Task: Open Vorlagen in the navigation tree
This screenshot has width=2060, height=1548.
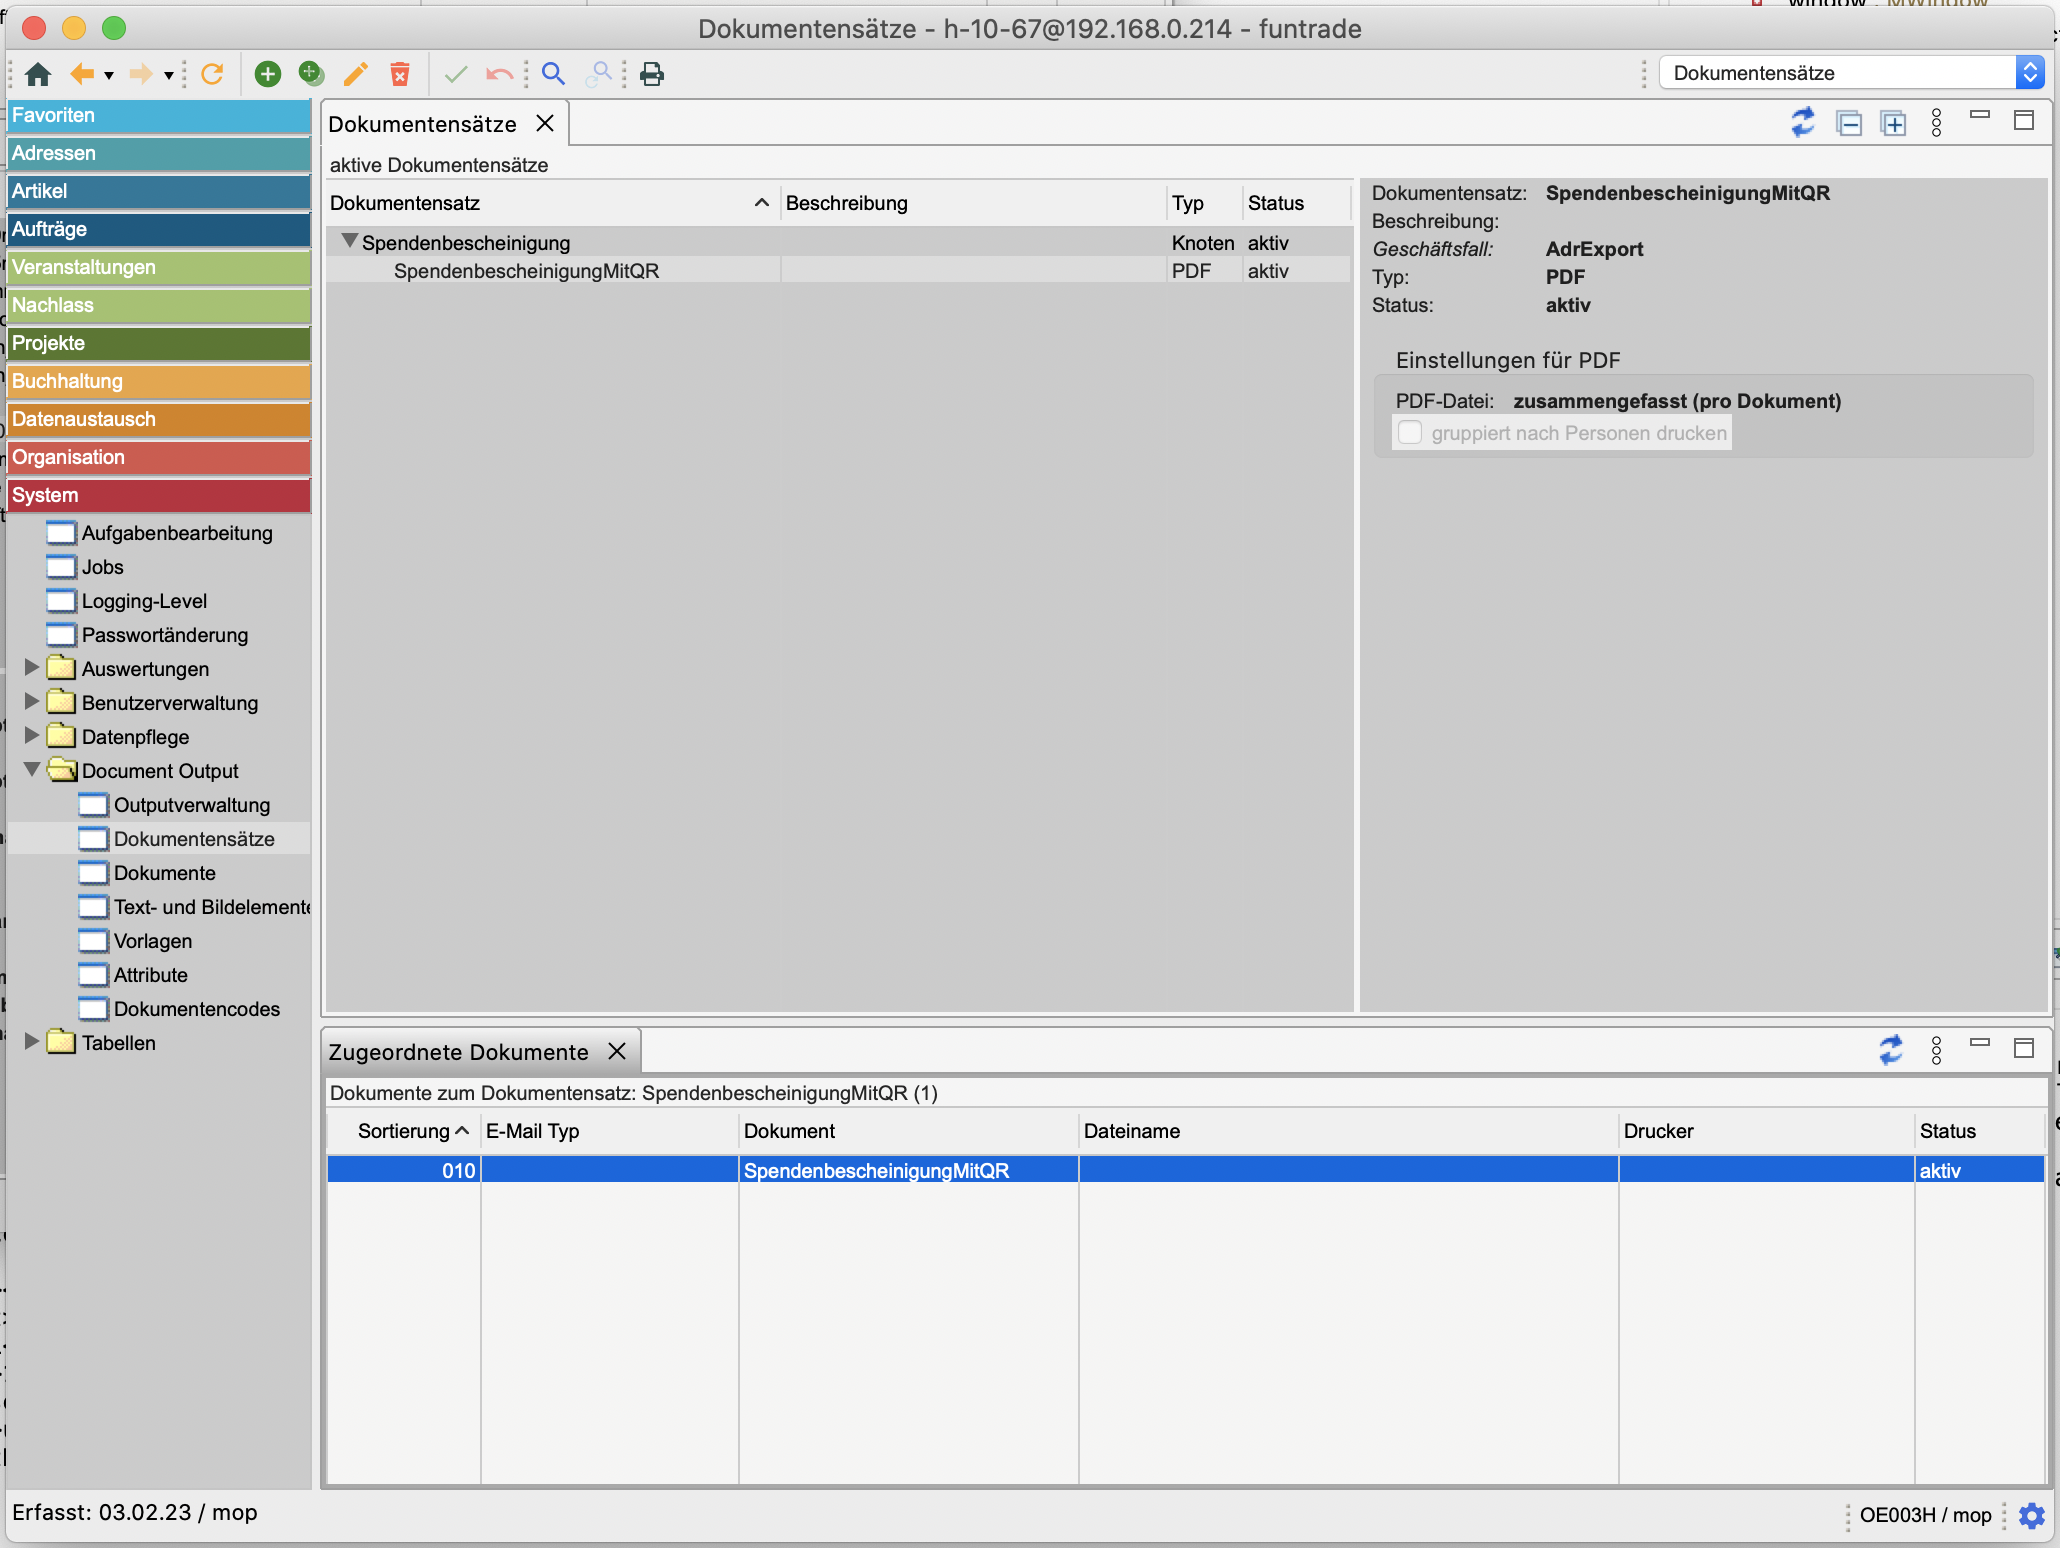Action: pos(152,941)
